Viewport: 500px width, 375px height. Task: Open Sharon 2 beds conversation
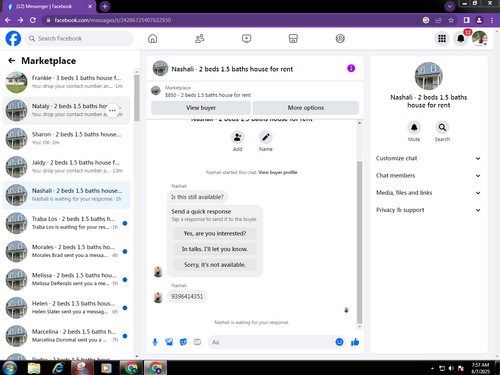coord(66,138)
